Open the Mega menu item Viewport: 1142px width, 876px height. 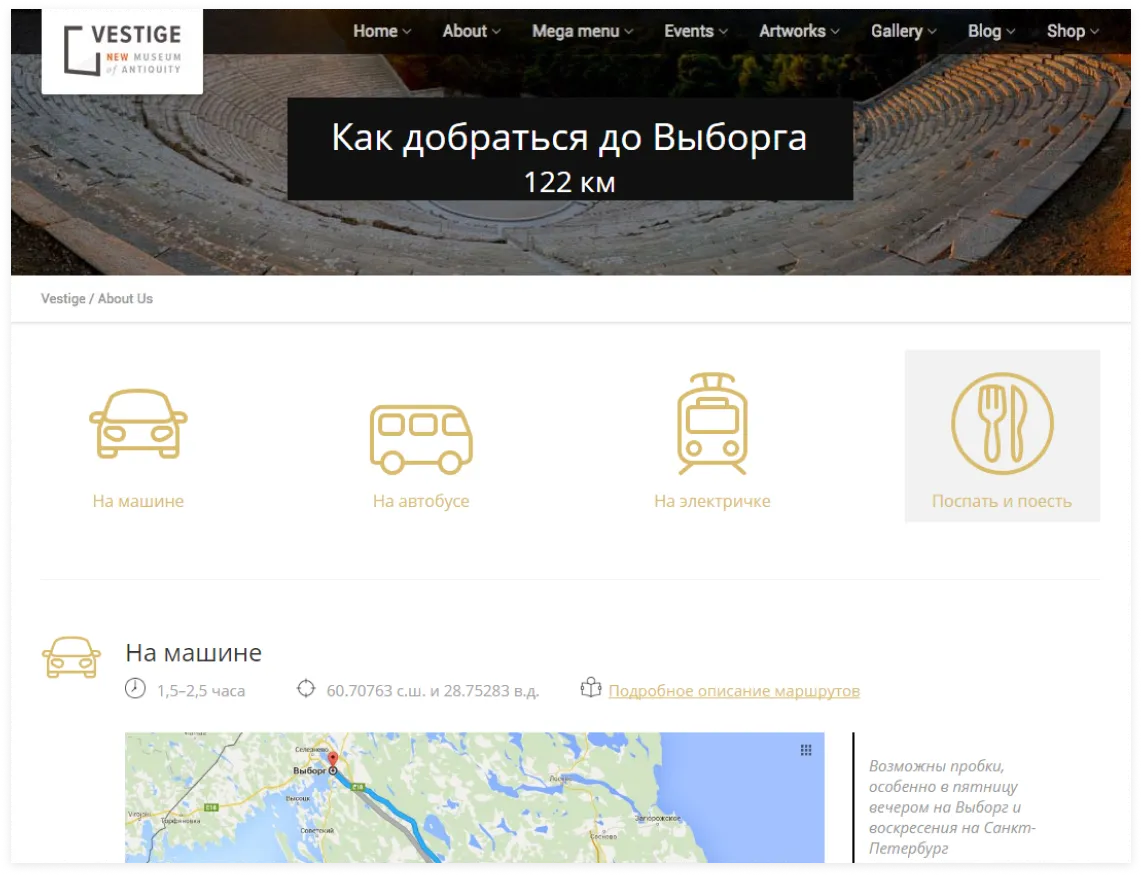click(x=583, y=31)
